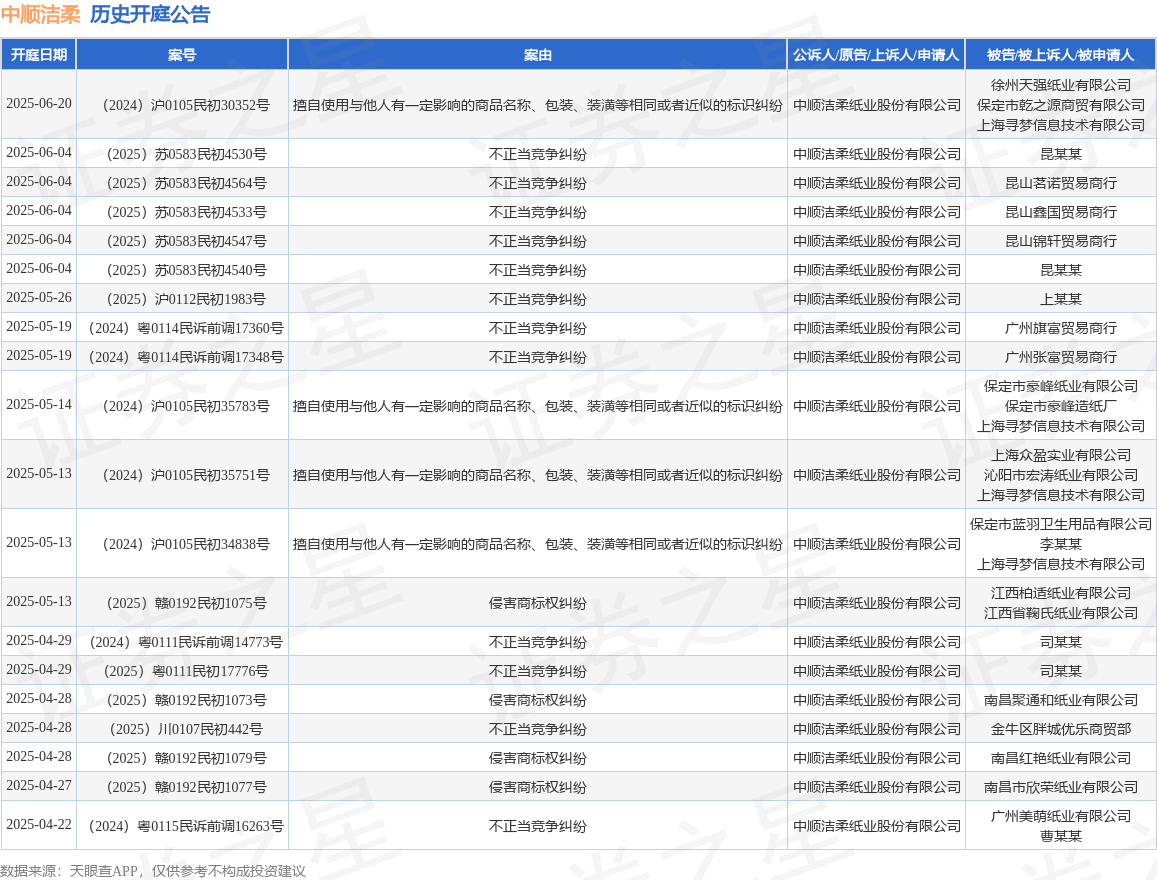
Task: Select the date 2025-05-14
Action: pos(39,405)
